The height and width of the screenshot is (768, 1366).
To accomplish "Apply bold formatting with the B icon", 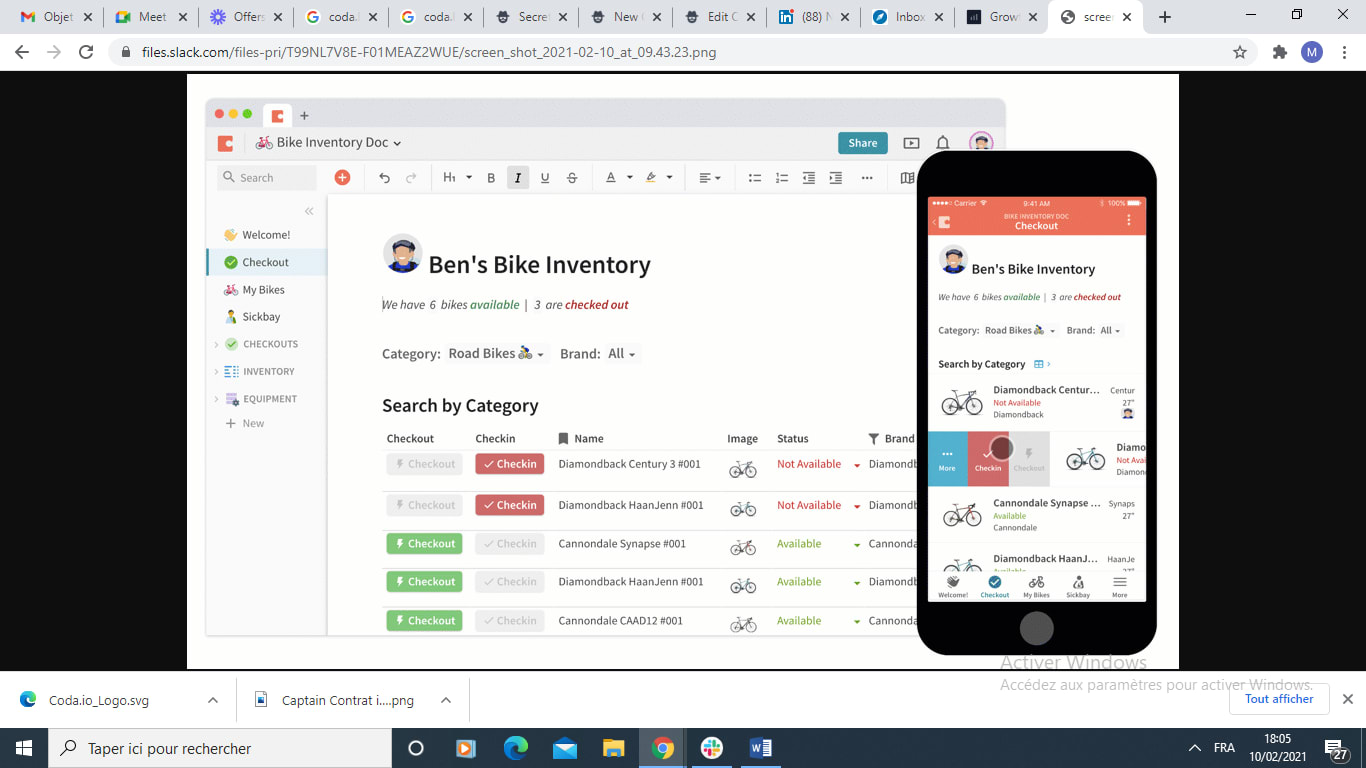I will (491, 178).
